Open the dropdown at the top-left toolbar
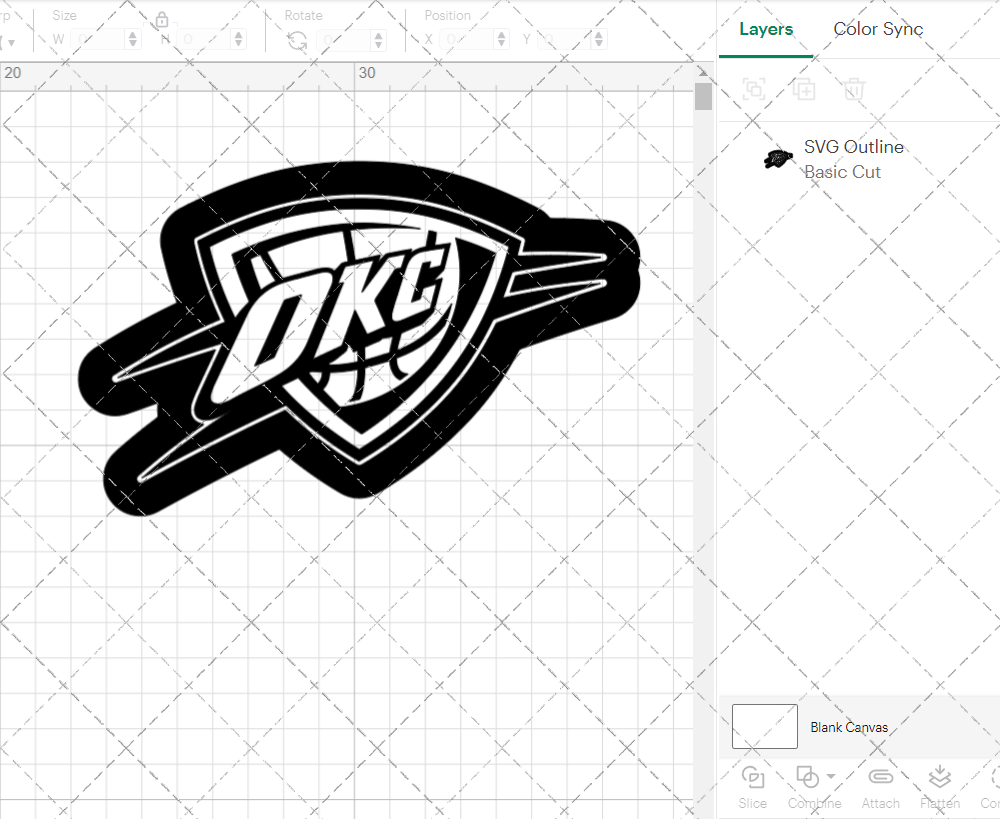This screenshot has width=1000, height=819. (x=10, y=40)
